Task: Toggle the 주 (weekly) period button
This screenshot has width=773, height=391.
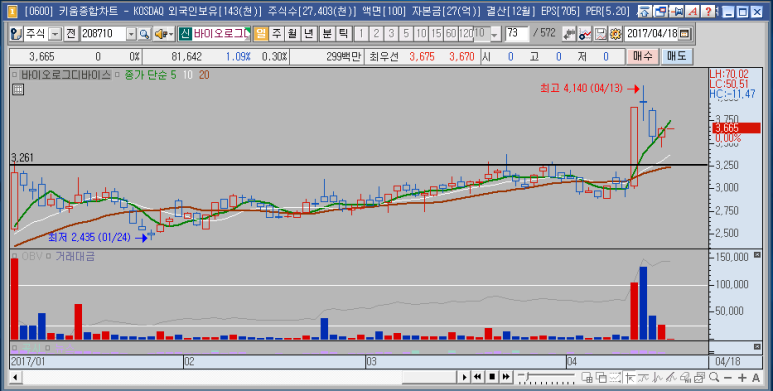Action: (x=277, y=34)
